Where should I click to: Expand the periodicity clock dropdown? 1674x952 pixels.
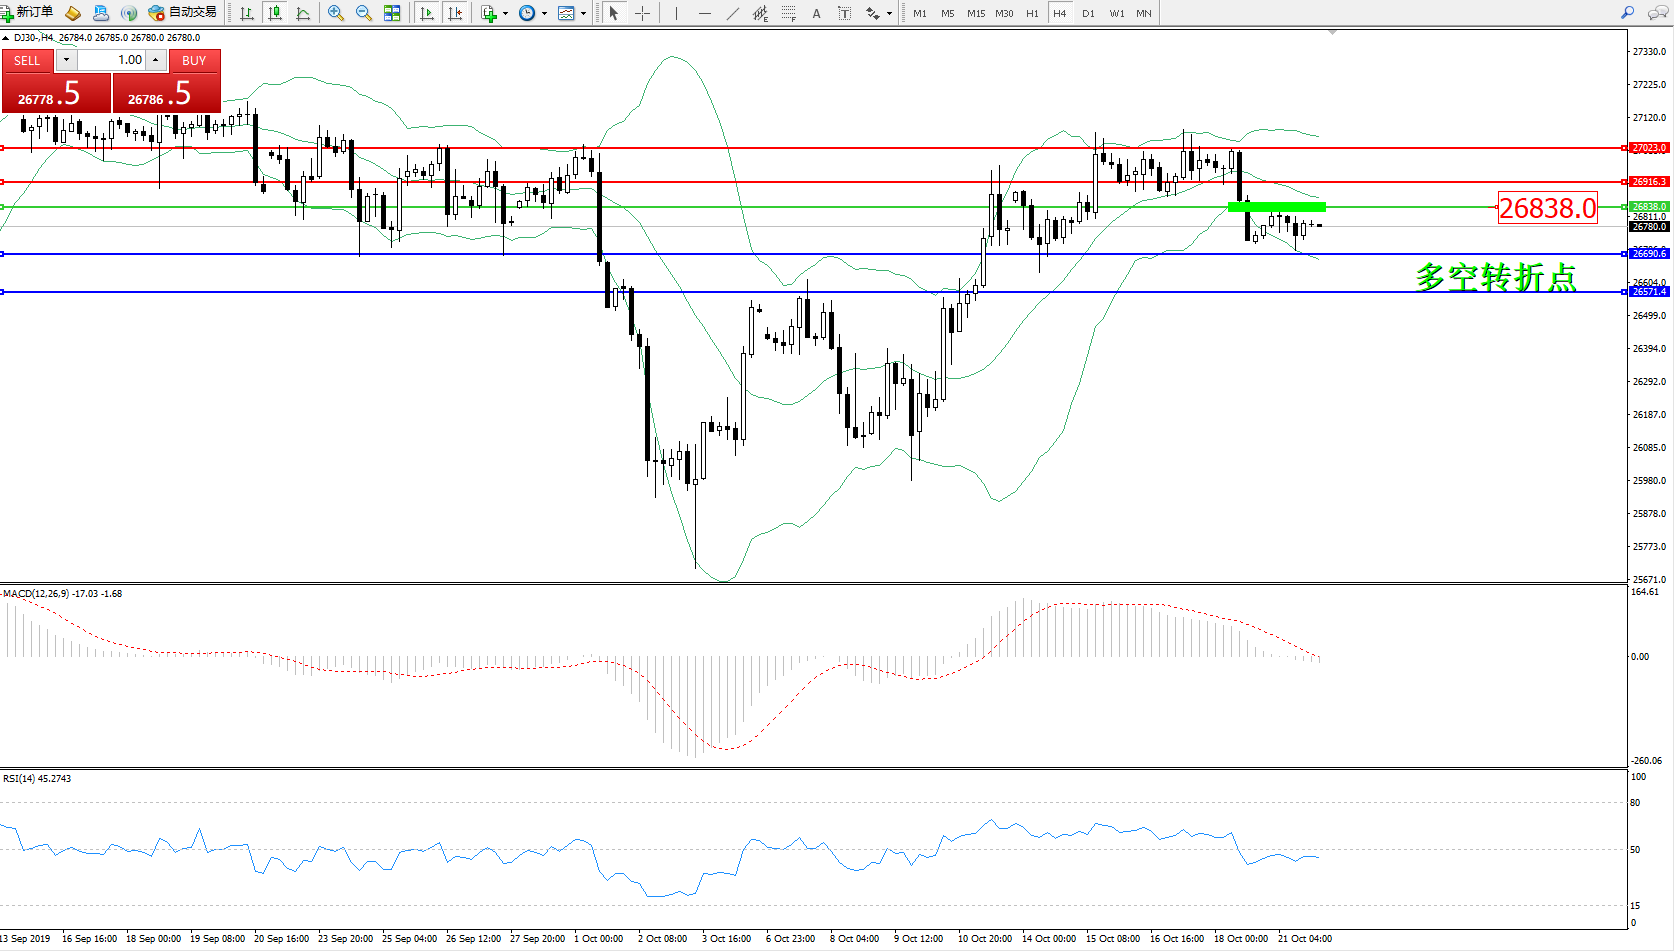[x=544, y=14]
